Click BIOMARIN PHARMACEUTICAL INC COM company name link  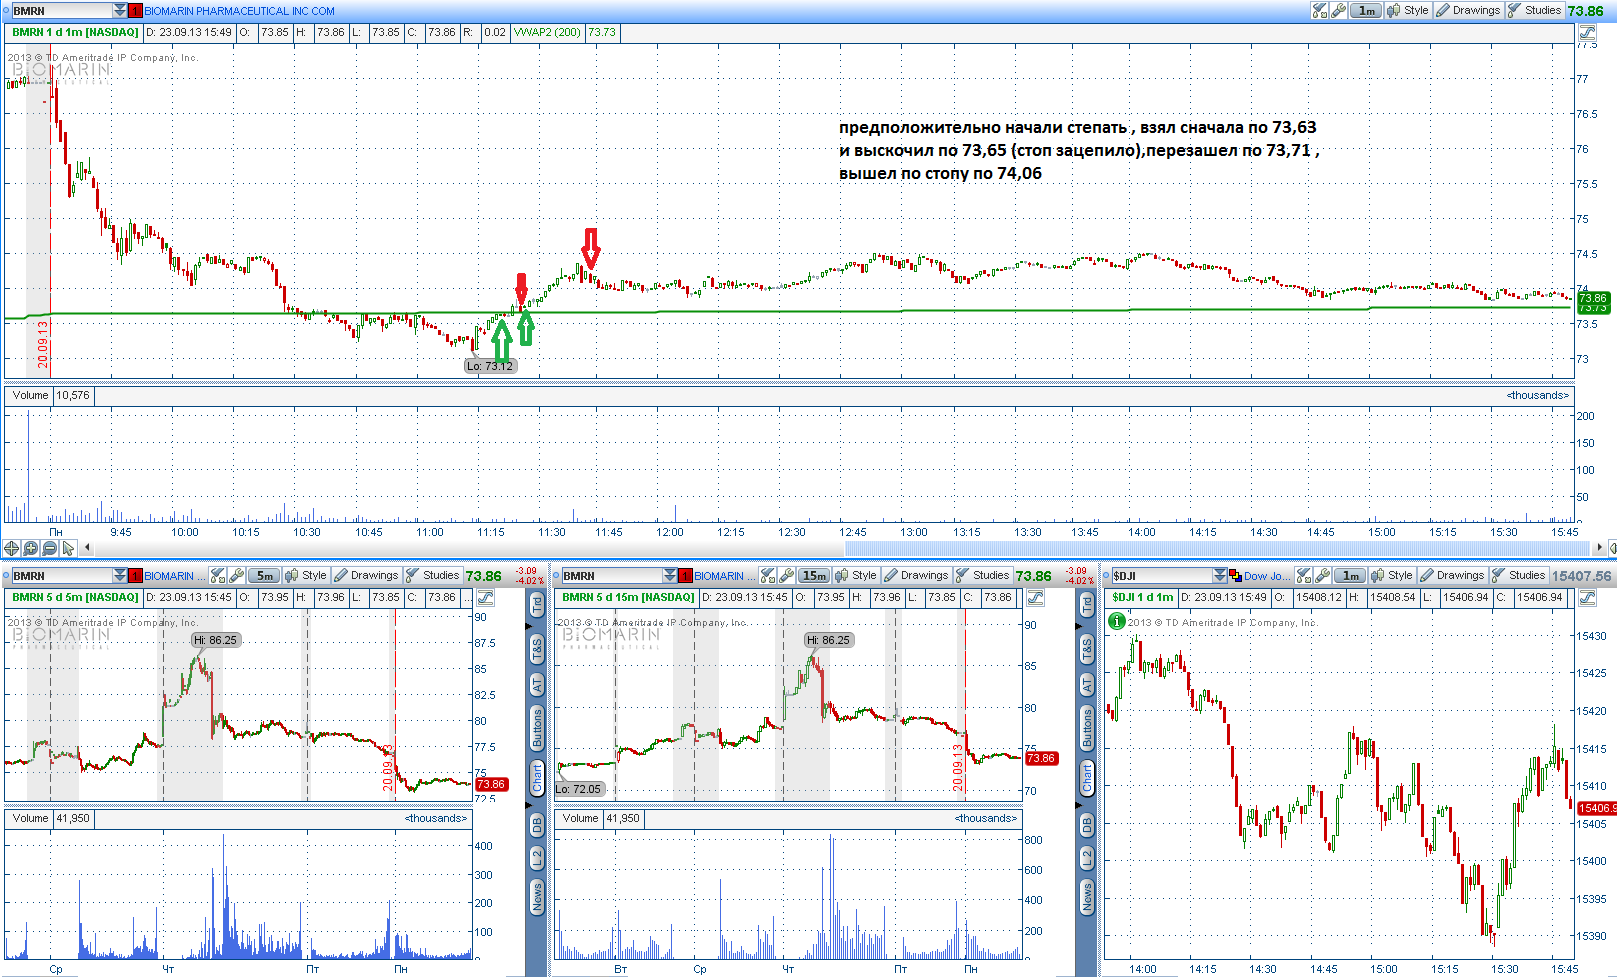240,11
